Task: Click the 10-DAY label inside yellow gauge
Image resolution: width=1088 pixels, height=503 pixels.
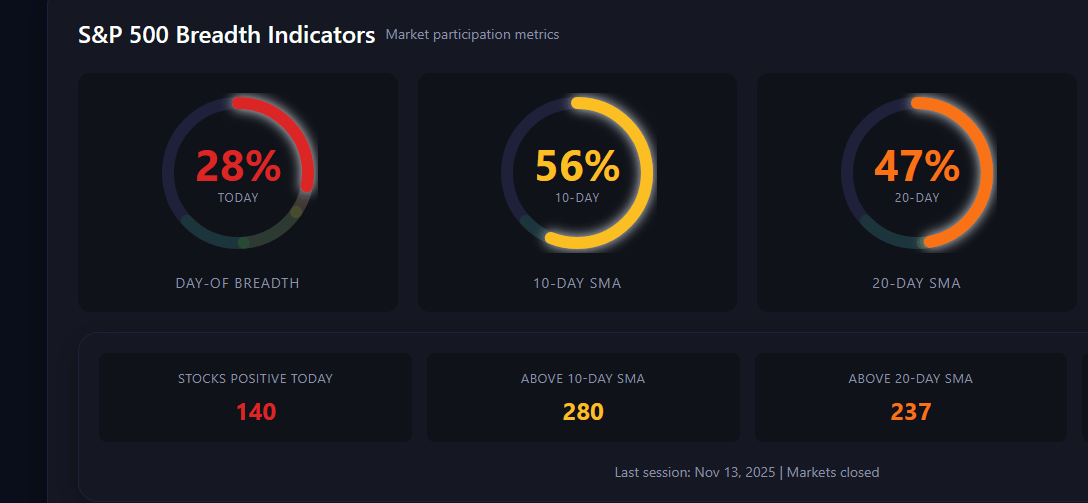Action: tap(577, 198)
